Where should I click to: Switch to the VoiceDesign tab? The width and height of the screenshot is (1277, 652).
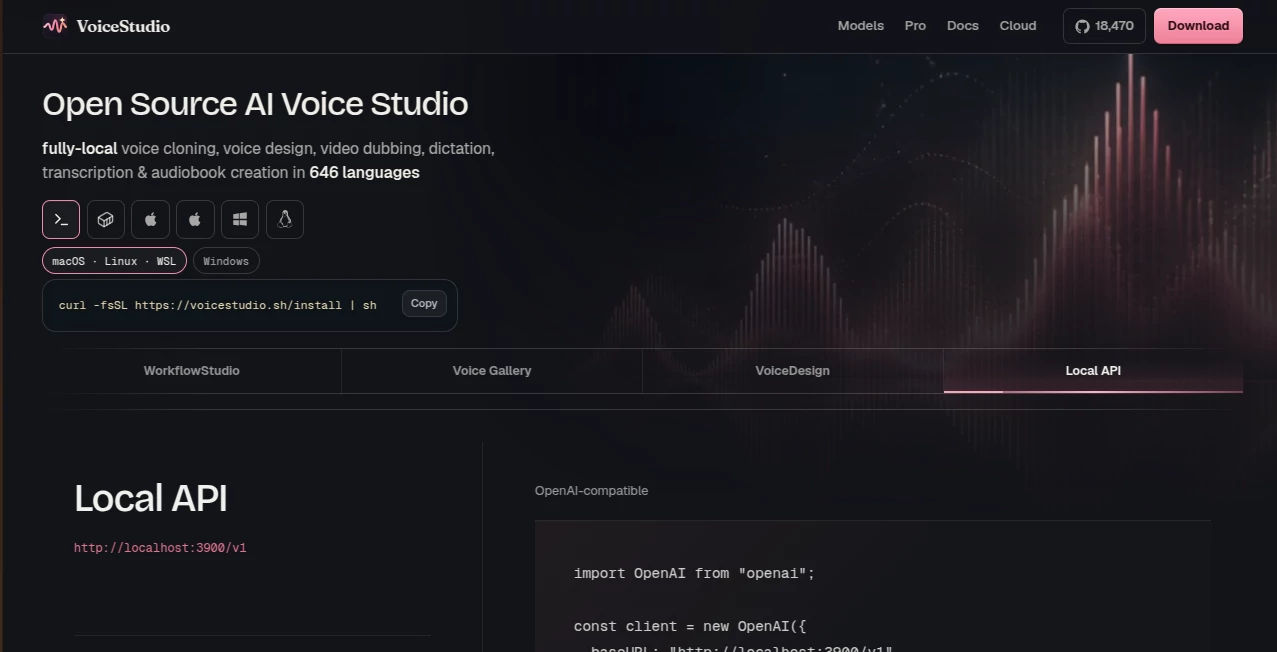click(x=792, y=371)
